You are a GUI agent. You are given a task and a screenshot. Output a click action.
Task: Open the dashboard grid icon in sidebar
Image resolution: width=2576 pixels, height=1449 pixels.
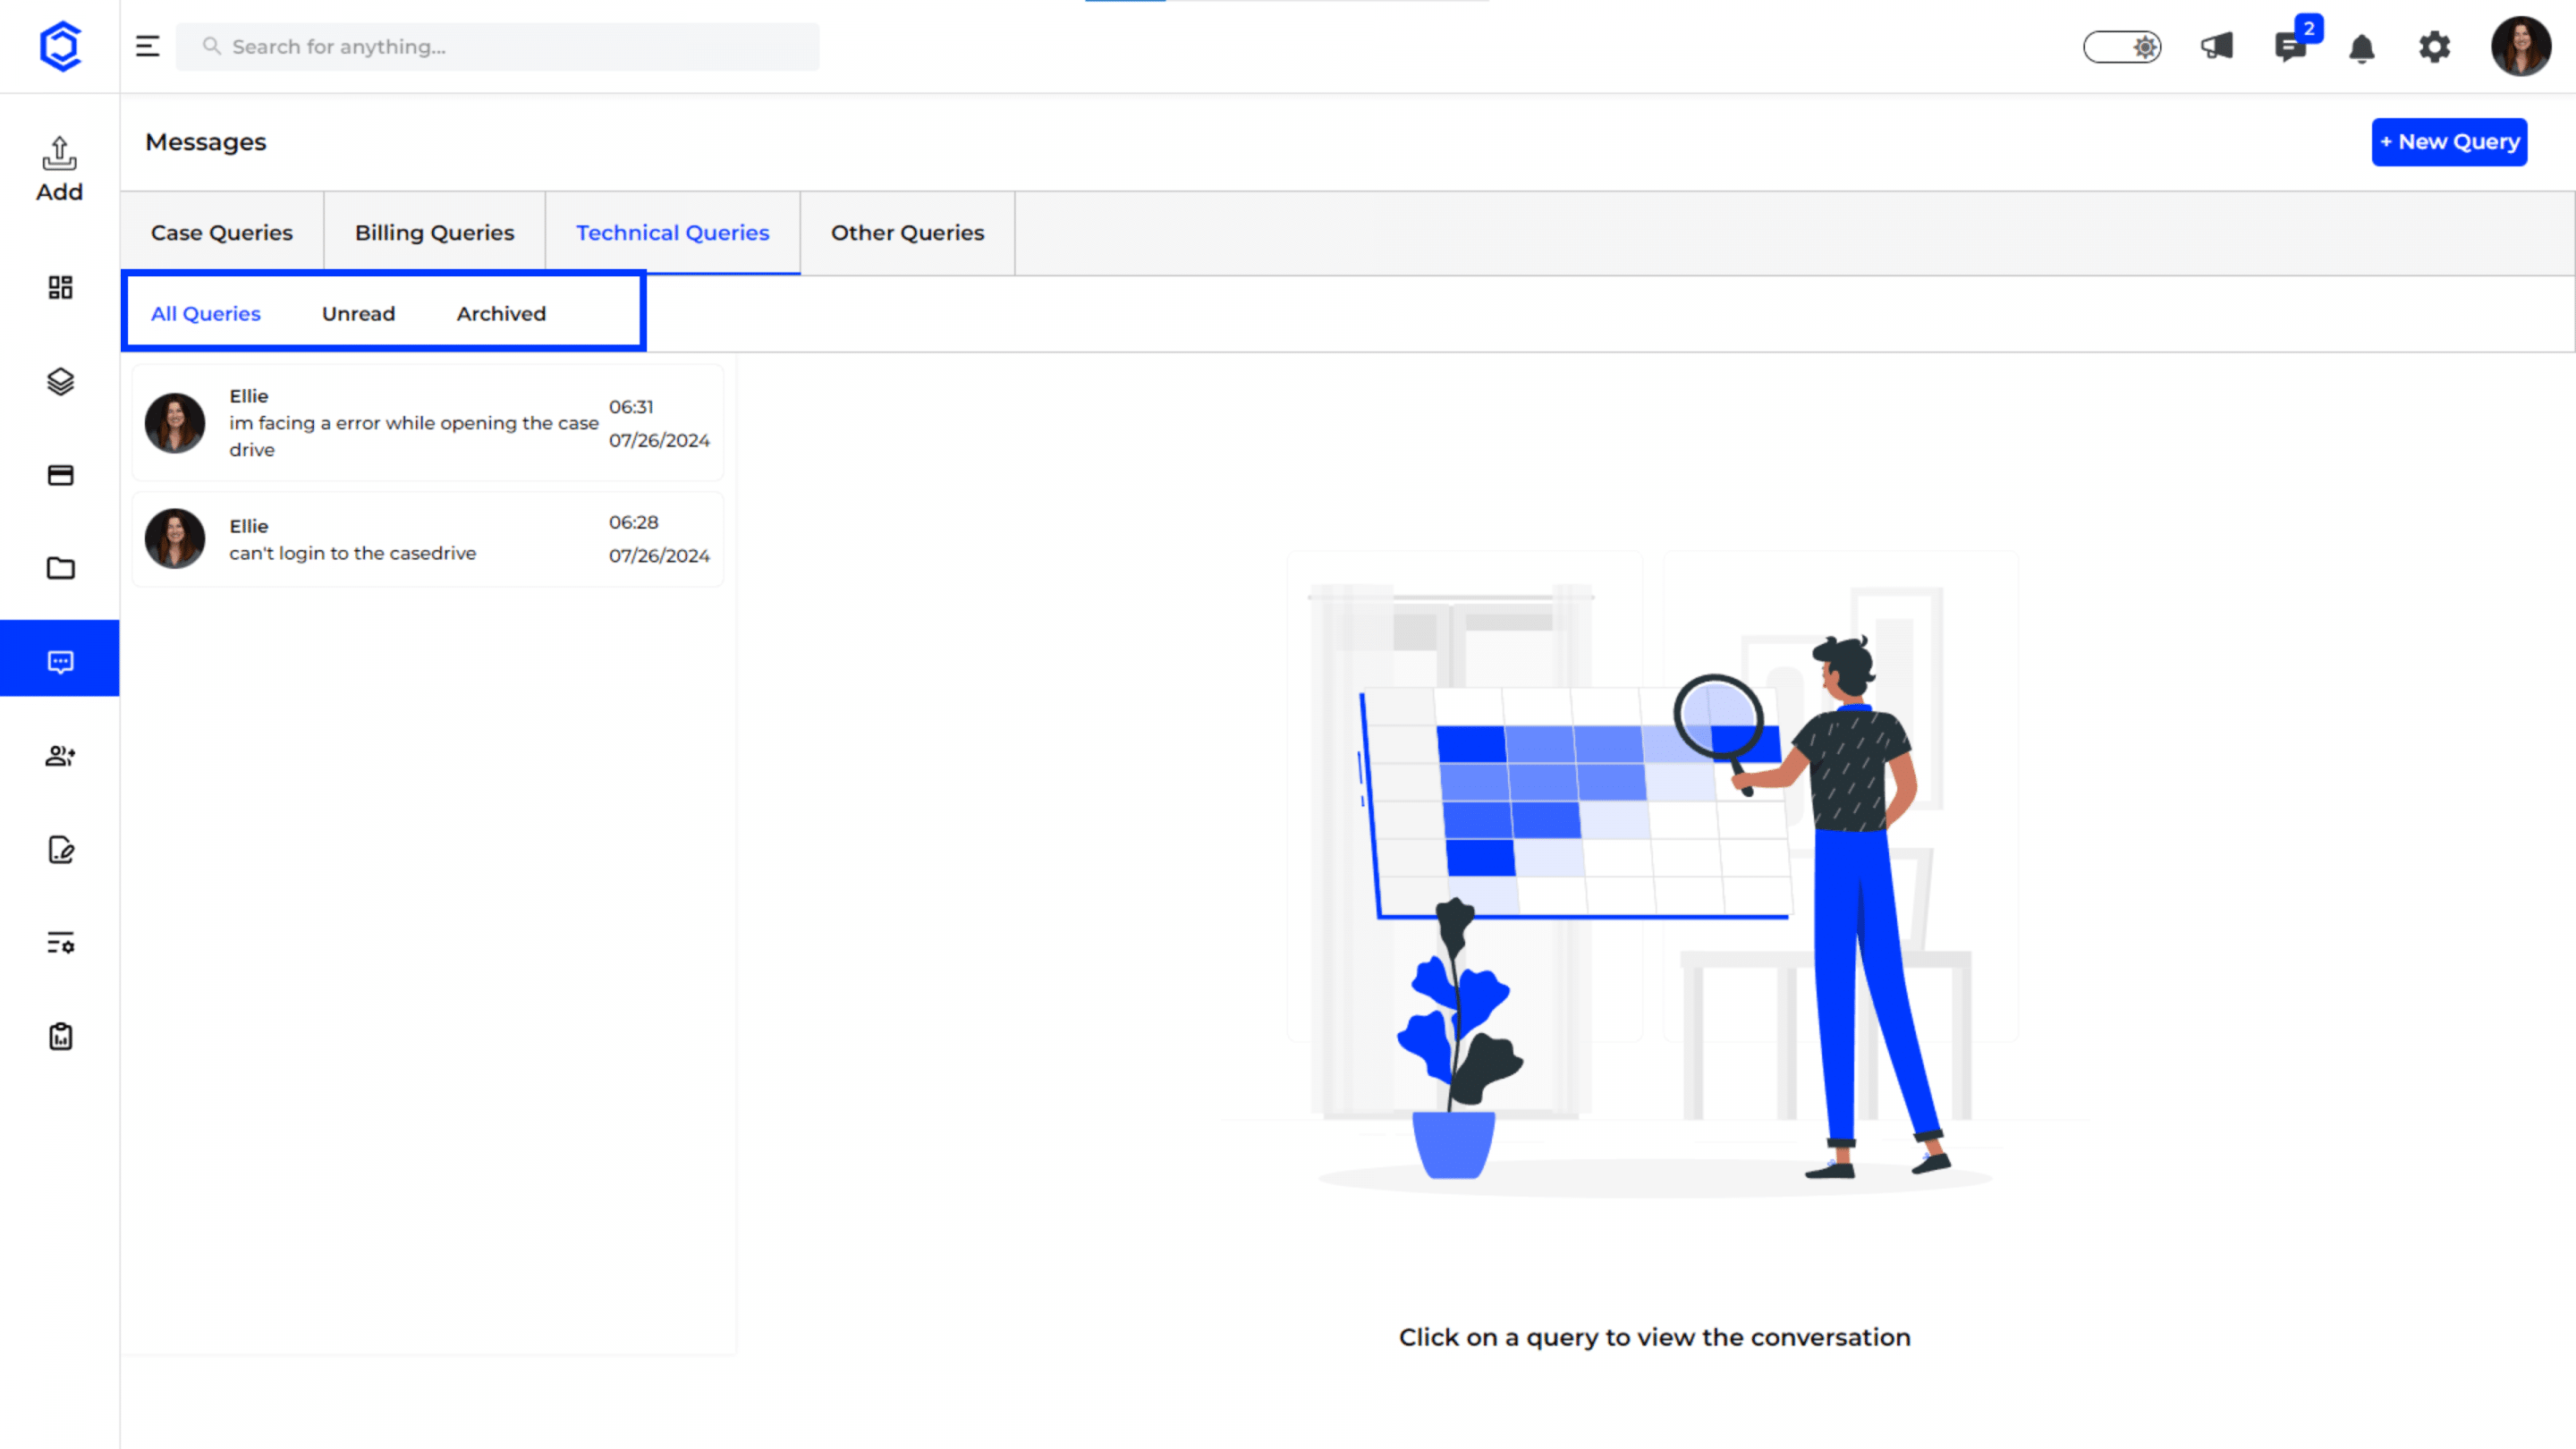pyautogui.click(x=60, y=288)
